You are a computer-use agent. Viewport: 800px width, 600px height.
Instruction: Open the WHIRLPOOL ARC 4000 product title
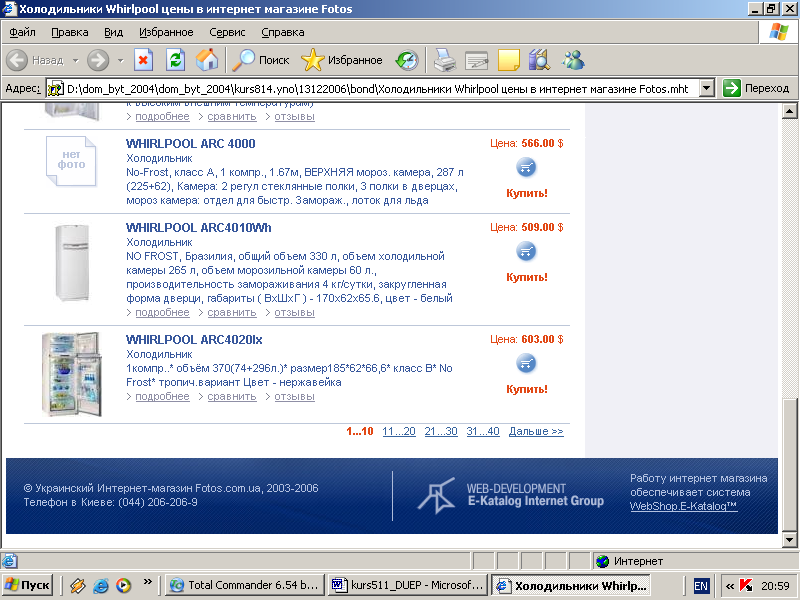190,144
